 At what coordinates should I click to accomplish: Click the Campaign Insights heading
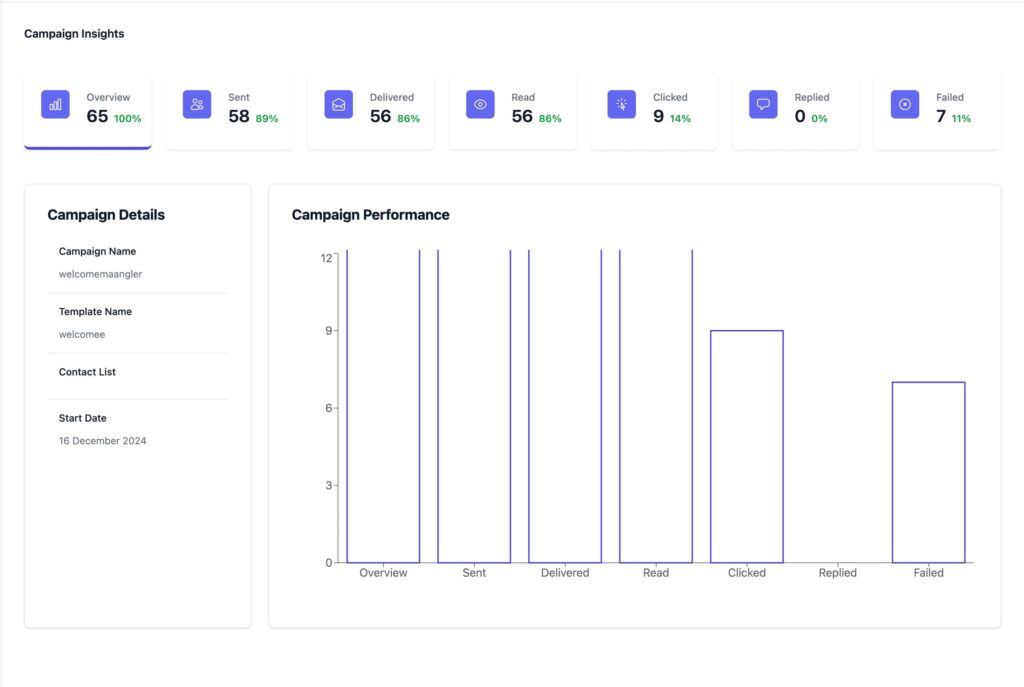74,34
